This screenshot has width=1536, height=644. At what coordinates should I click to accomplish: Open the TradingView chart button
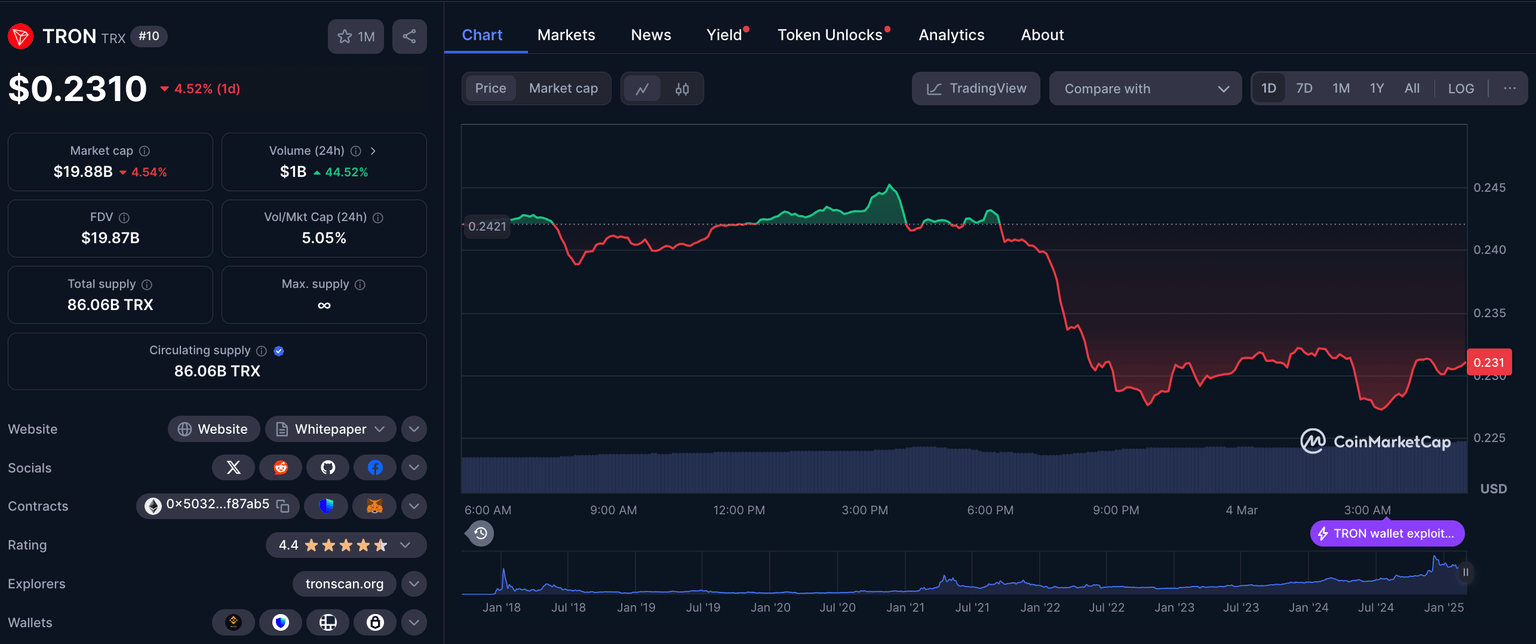click(976, 89)
